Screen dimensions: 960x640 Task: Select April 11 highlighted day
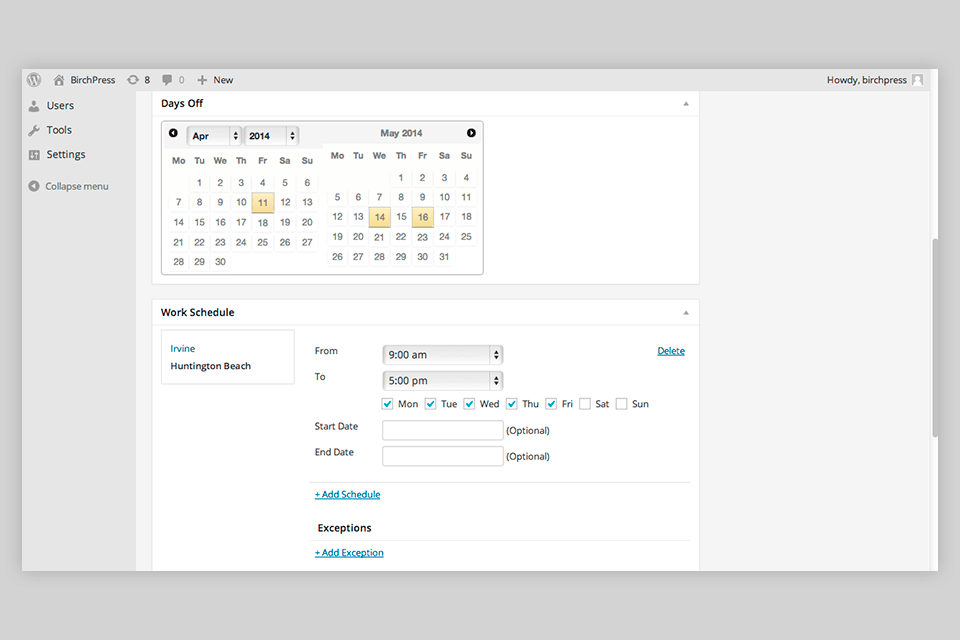coord(263,203)
